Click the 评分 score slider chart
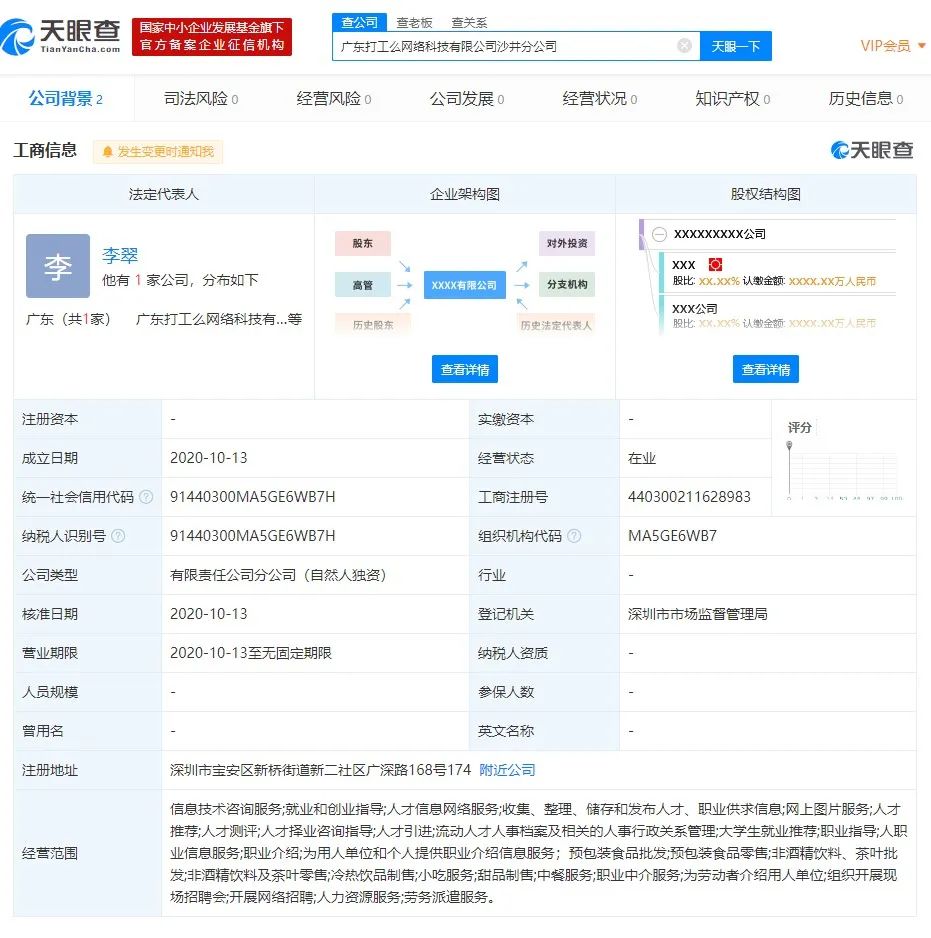 [843, 469]
